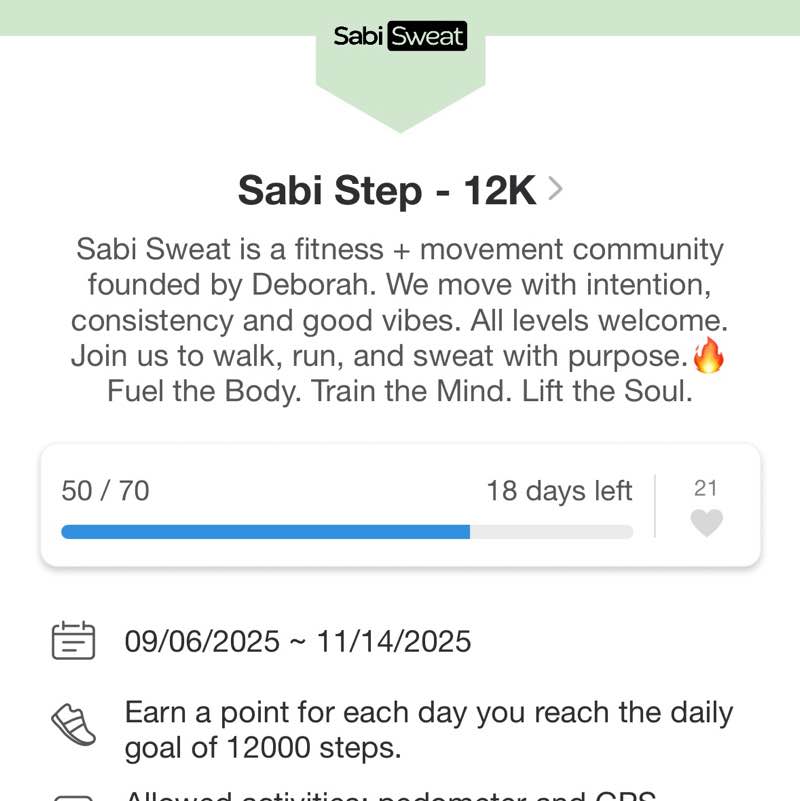Tap the 18 days left label
The image size is (800, 801).
coord(559,491)
